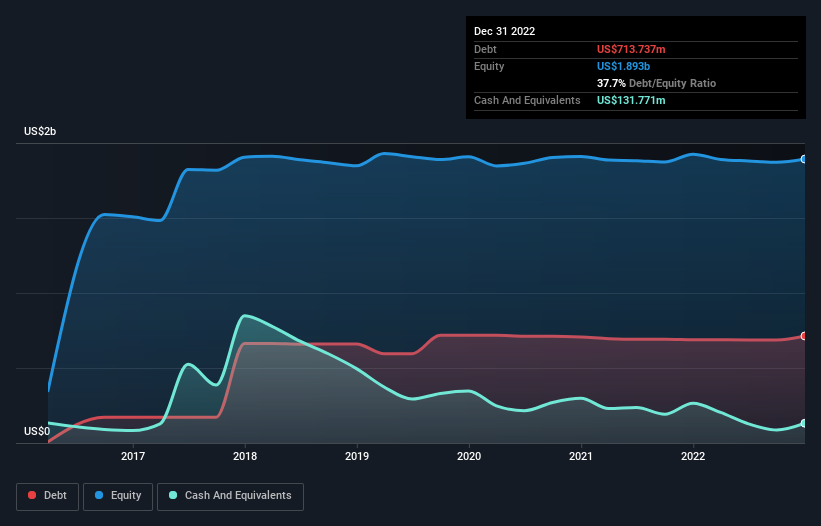This screenshot has height=526, width=821.
Task: Click the Debt endpoint marker at Dec 2022
Action: 804,336
